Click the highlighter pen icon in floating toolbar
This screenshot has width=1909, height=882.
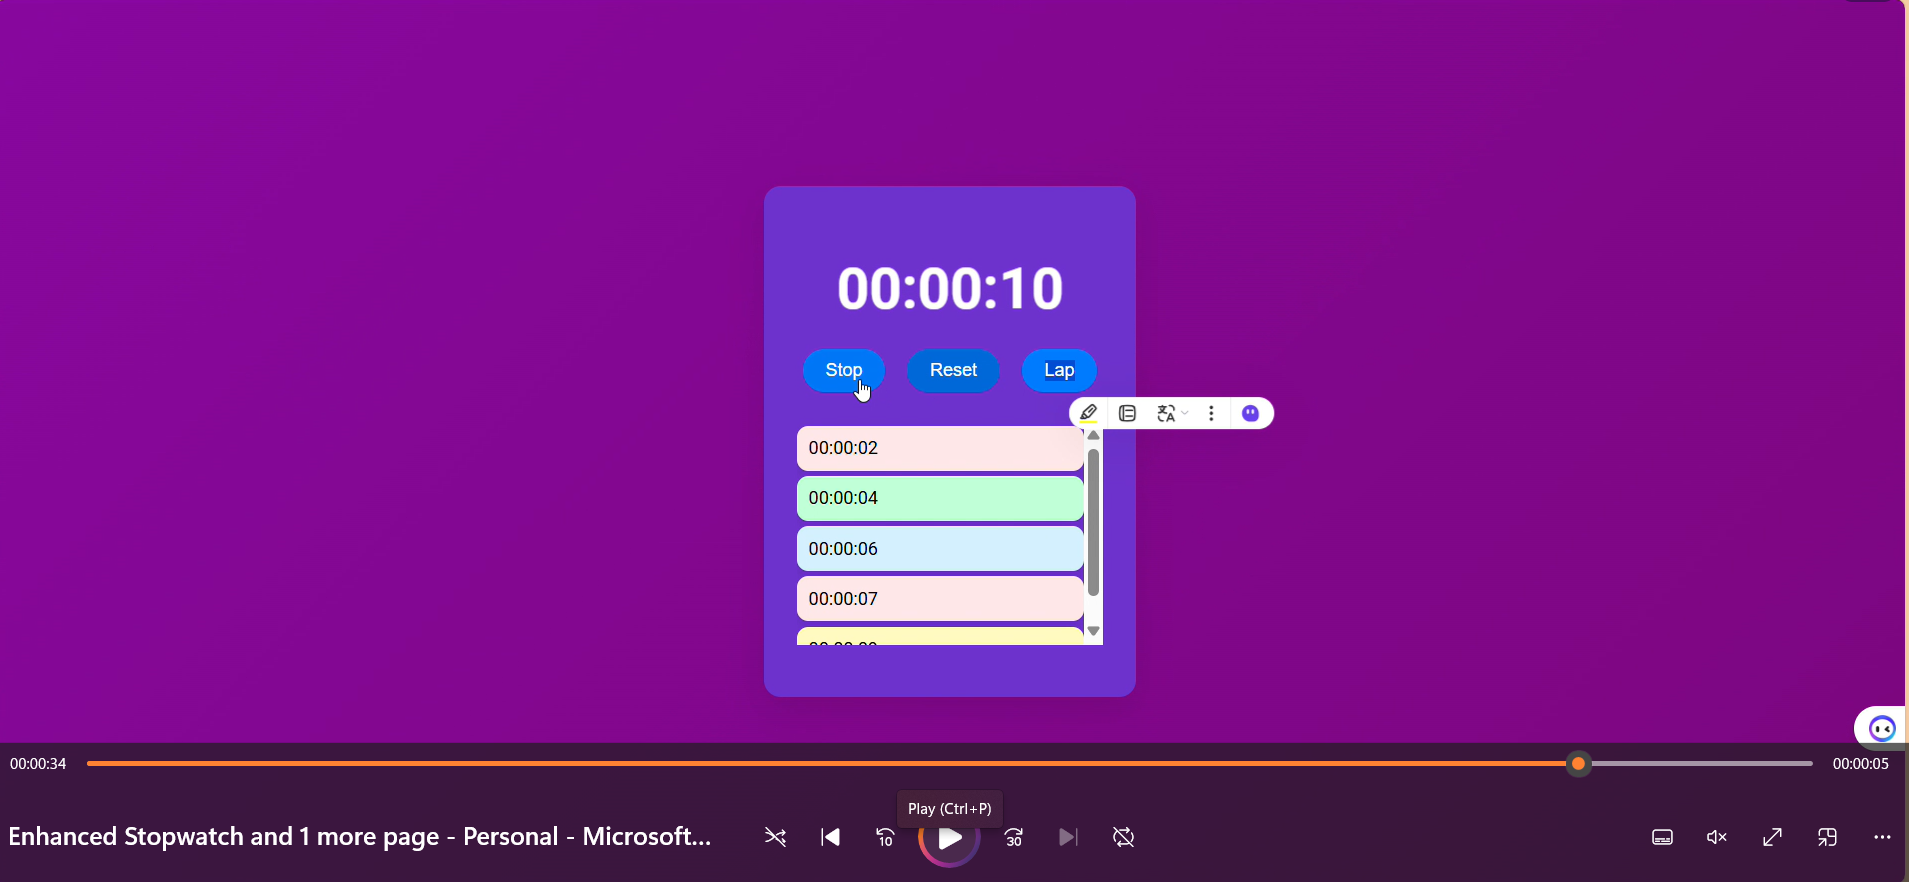pos(1089,413)
